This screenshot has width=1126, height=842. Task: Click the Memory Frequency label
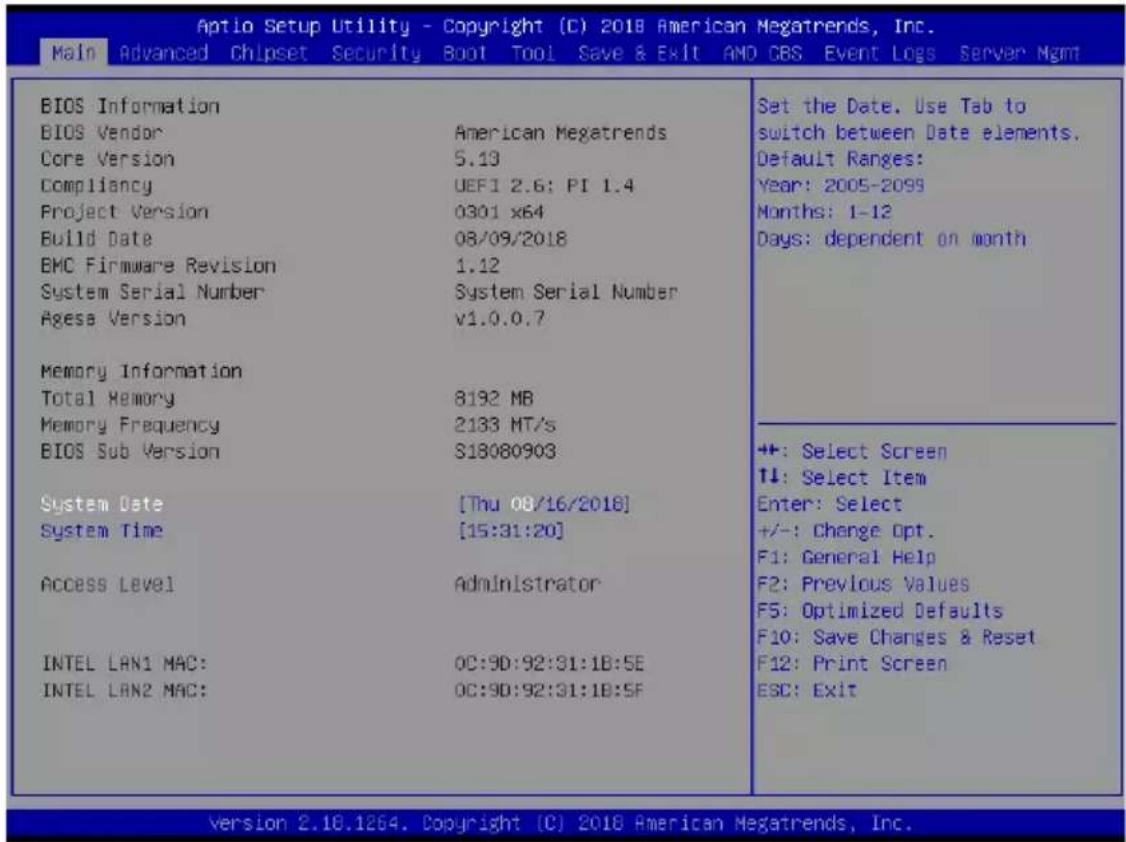pos(130,424)
